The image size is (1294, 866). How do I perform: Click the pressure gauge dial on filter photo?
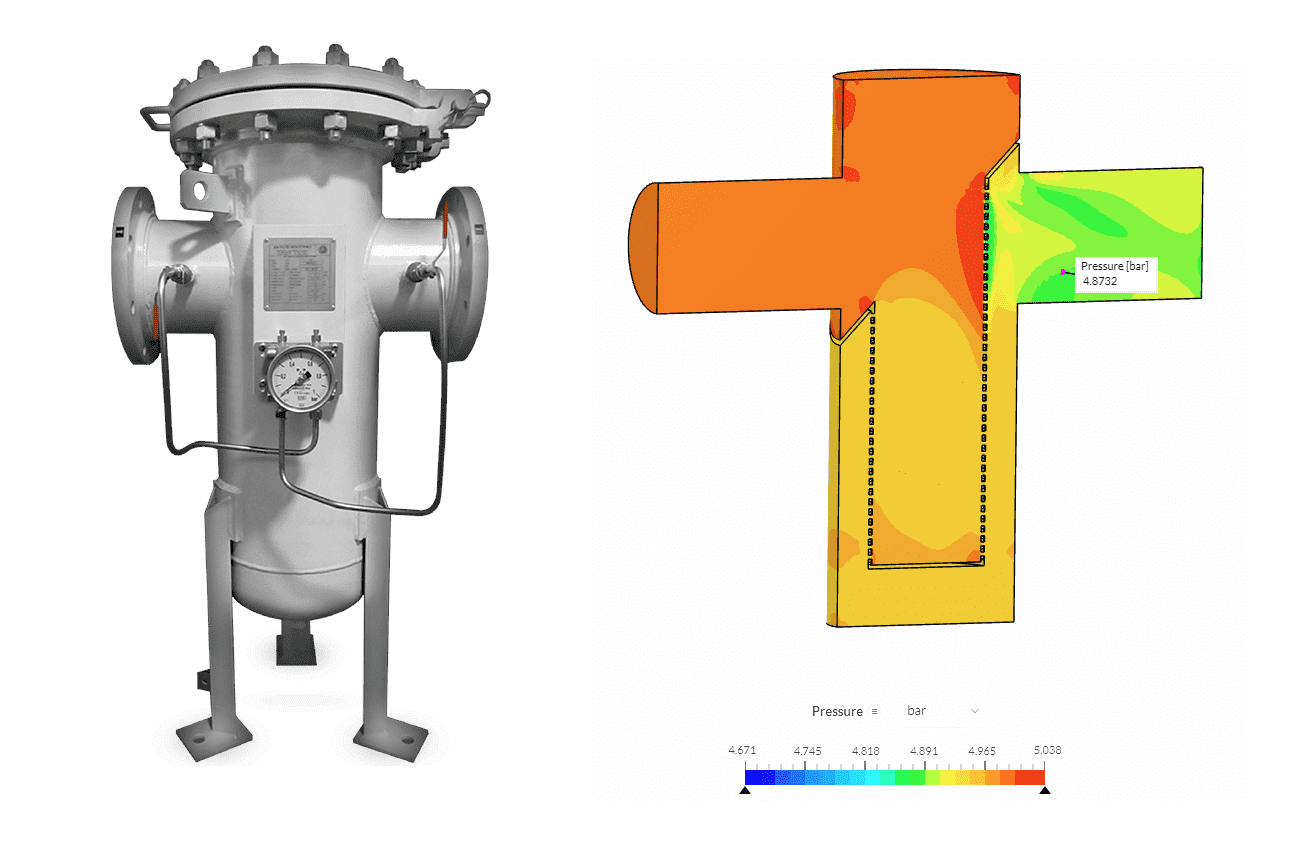pyautogui.click(x=298, y=381)
